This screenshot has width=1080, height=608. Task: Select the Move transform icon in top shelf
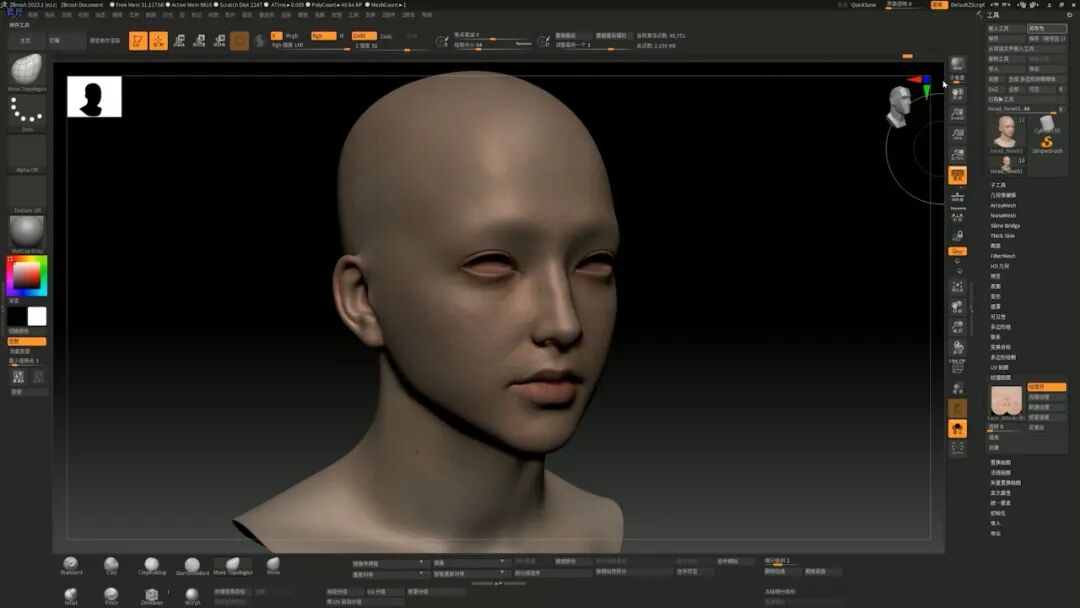179,41
